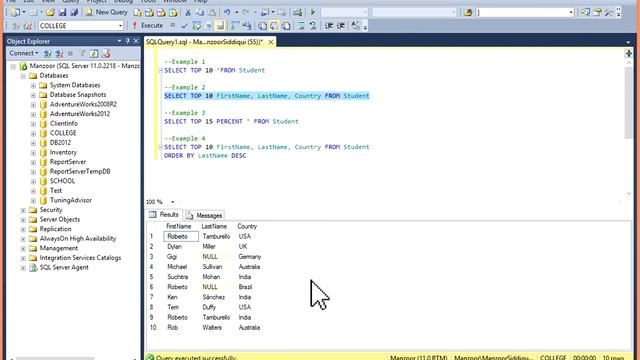Viewport: 640px width, 360px height.
Task: Open the active files dropdown arrow
Action: click(628, 42)
